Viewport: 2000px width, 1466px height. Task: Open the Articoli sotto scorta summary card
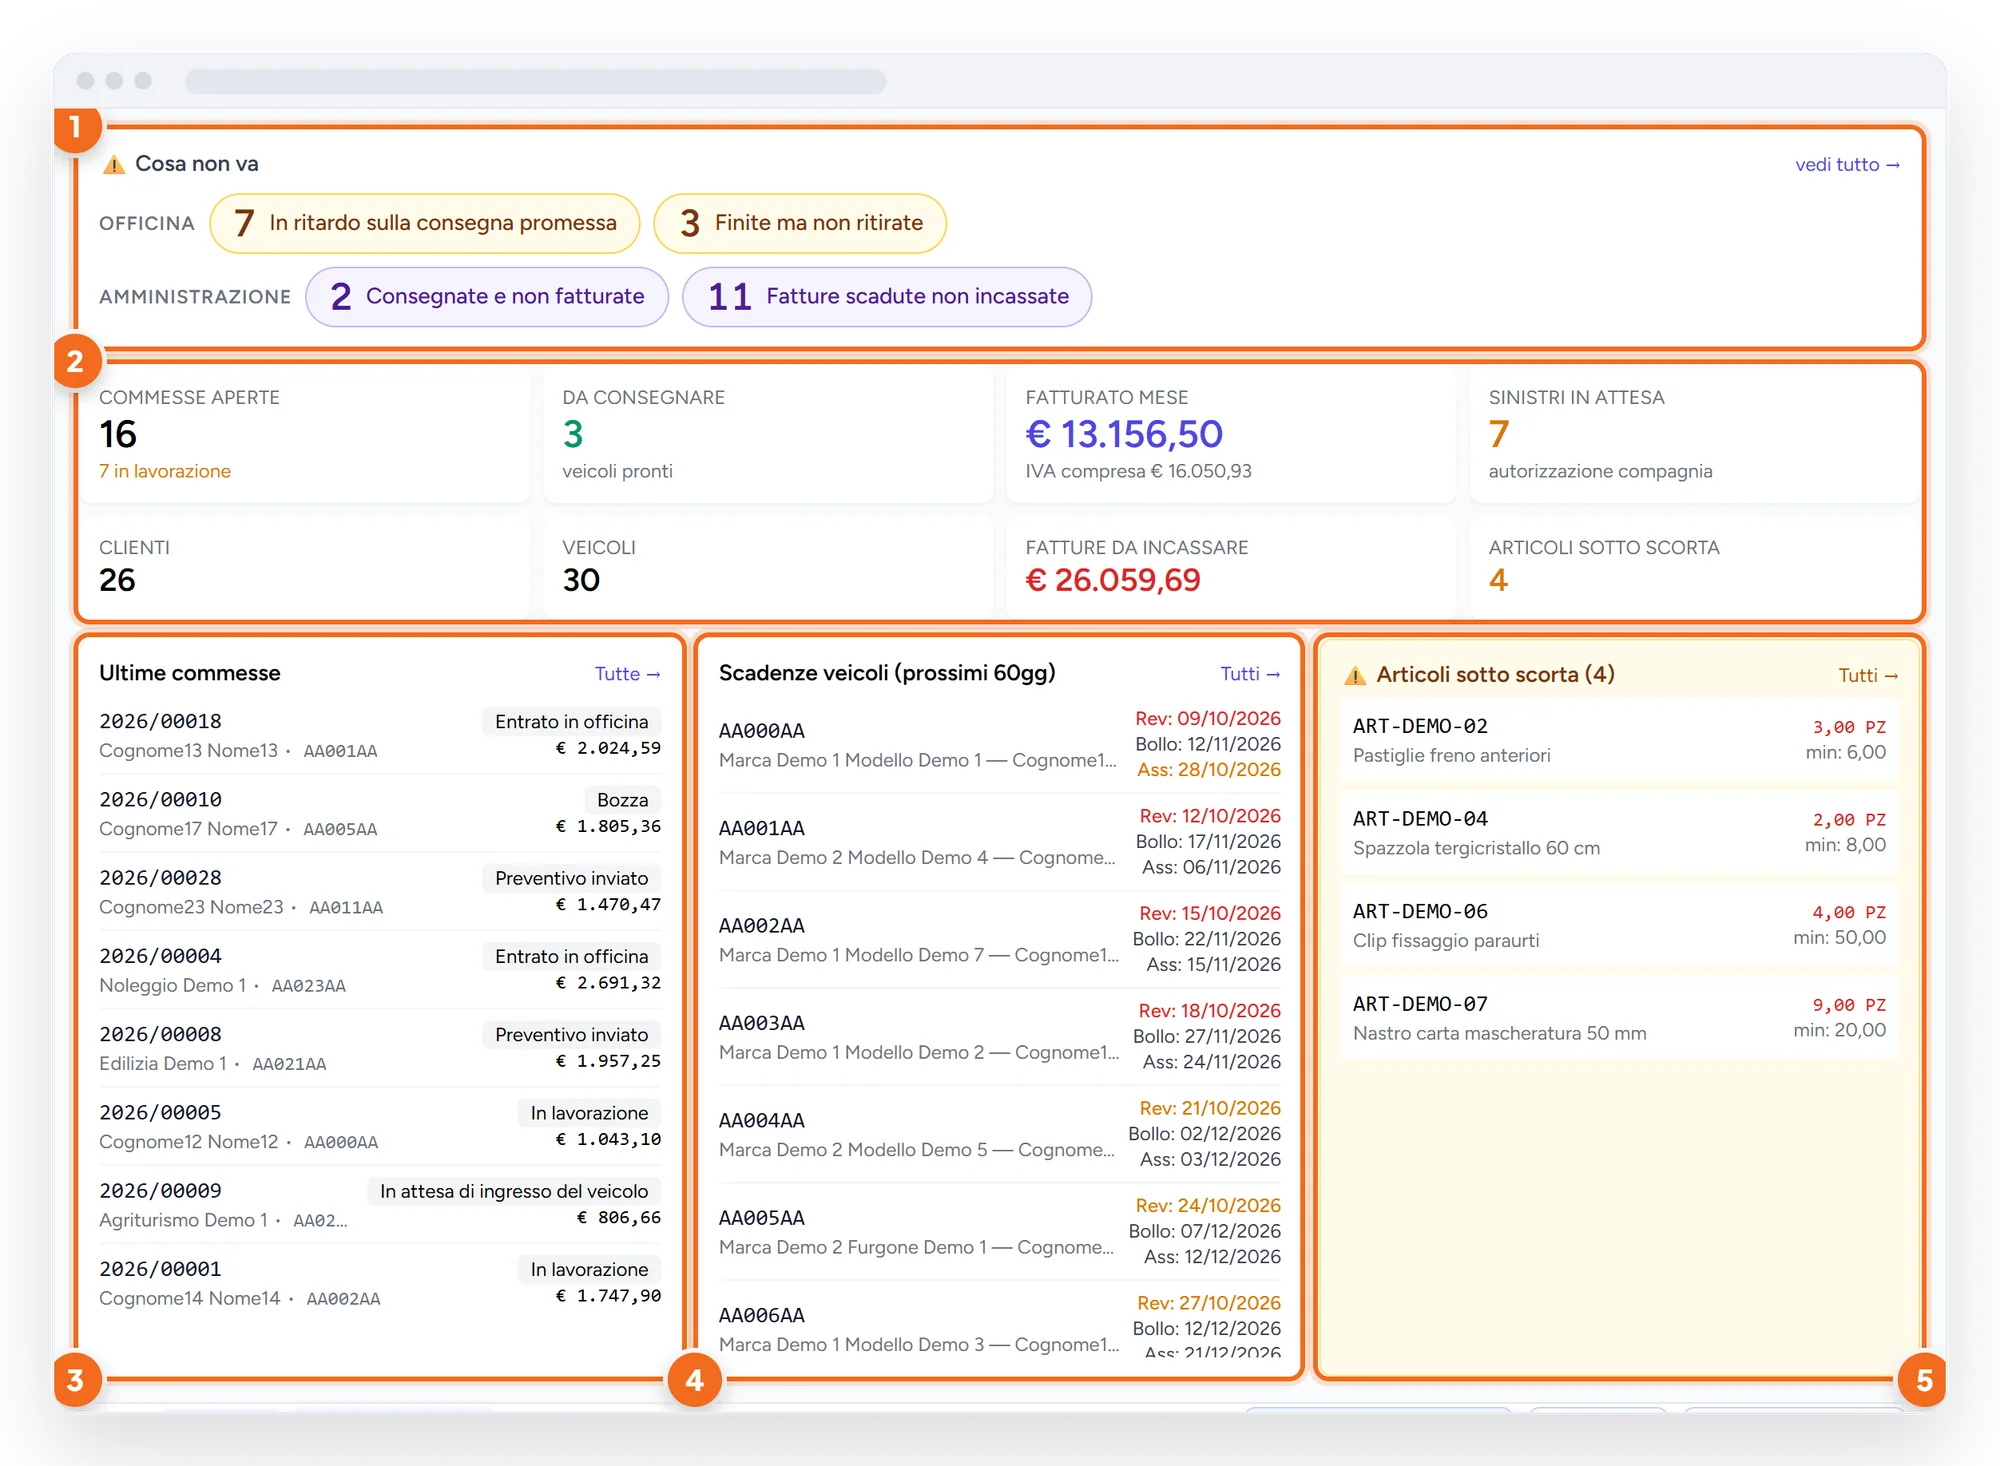[x=1694, y=567]
